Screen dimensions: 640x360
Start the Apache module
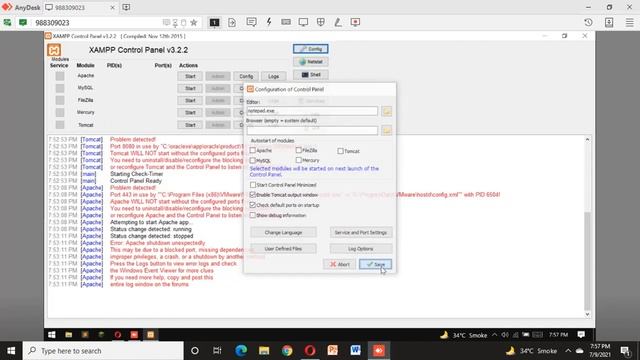190,76
